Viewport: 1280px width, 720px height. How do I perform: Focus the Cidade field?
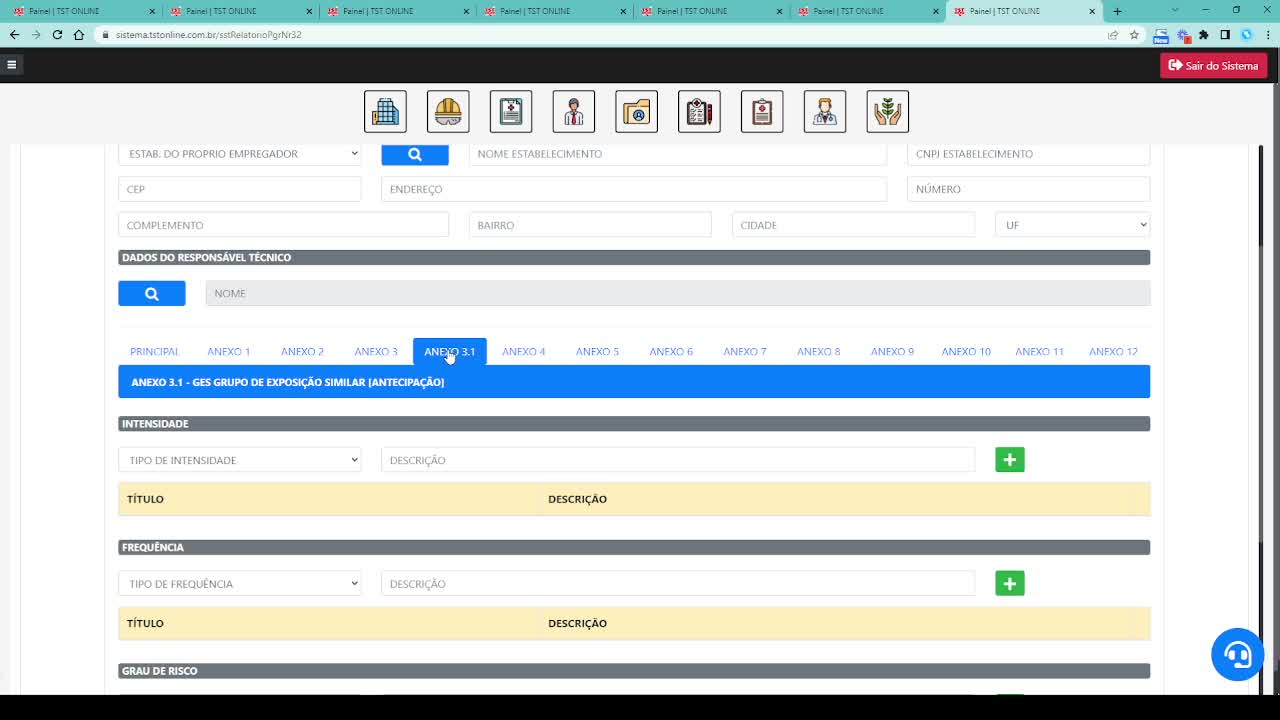click(853, 225)
